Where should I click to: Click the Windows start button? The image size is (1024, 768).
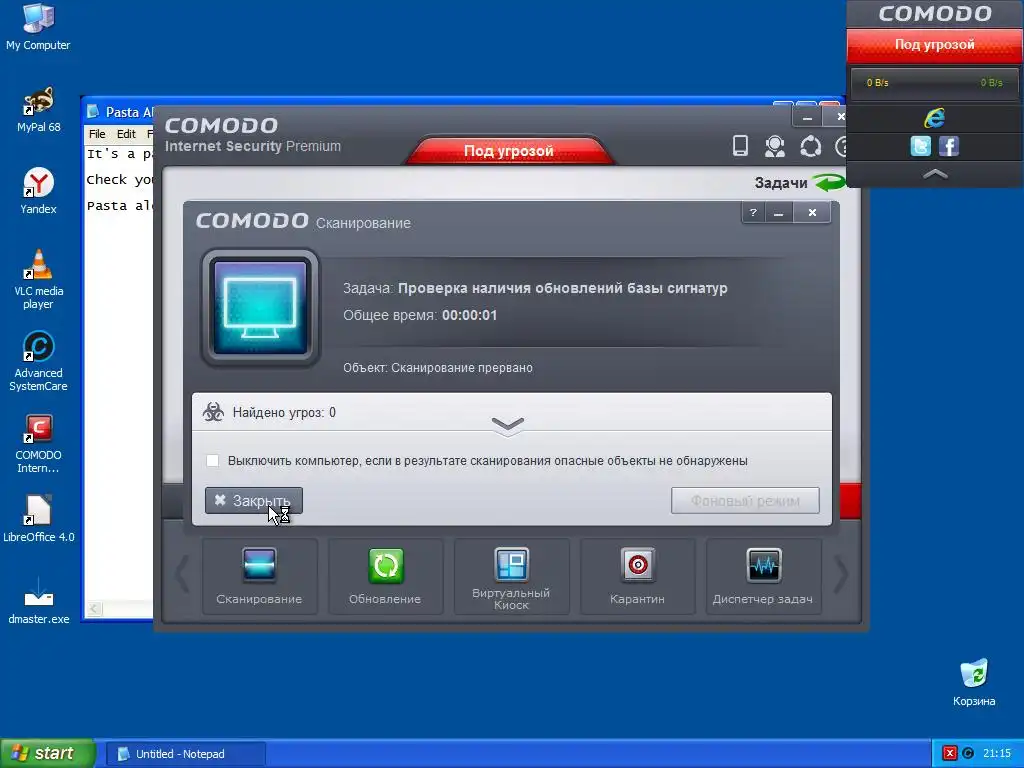pos(47,754)
